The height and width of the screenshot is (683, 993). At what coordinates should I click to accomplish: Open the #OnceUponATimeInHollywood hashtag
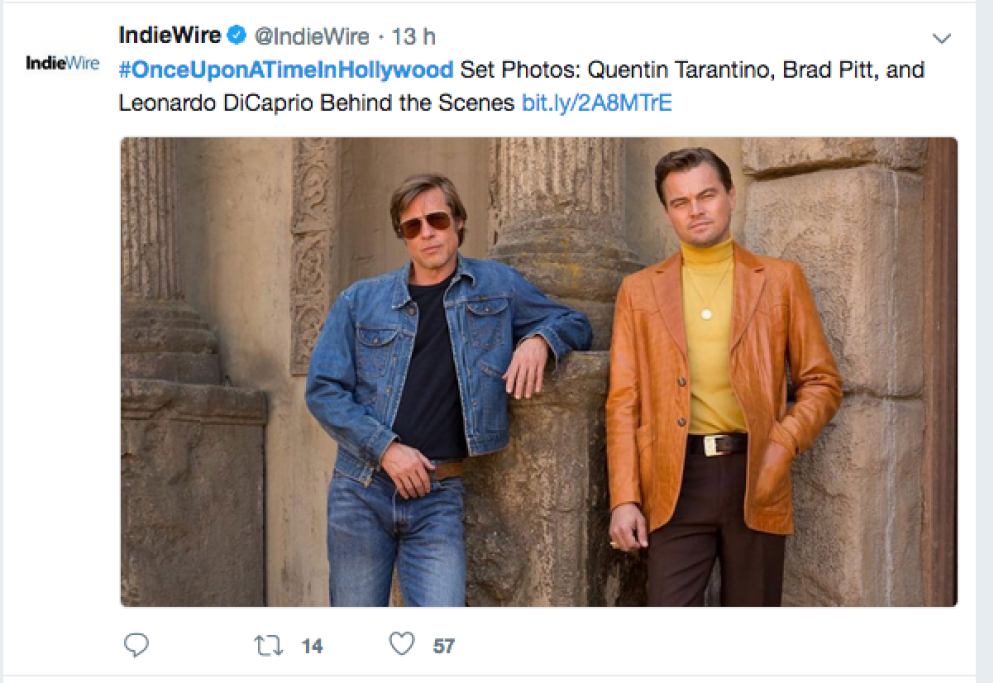pyautogui.click(x=286, y=71)
